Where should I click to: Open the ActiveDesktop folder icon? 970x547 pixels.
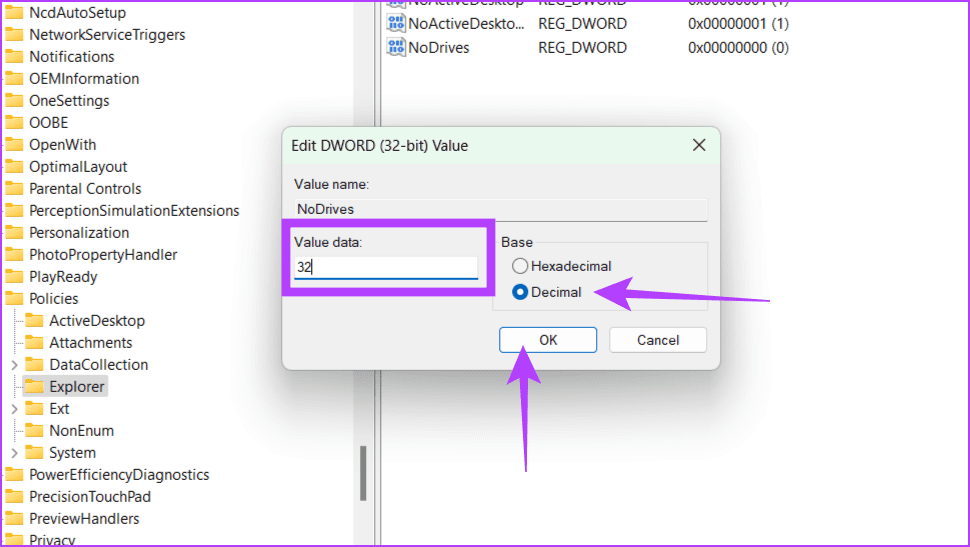pyautogui.click(x=34, y=321)
